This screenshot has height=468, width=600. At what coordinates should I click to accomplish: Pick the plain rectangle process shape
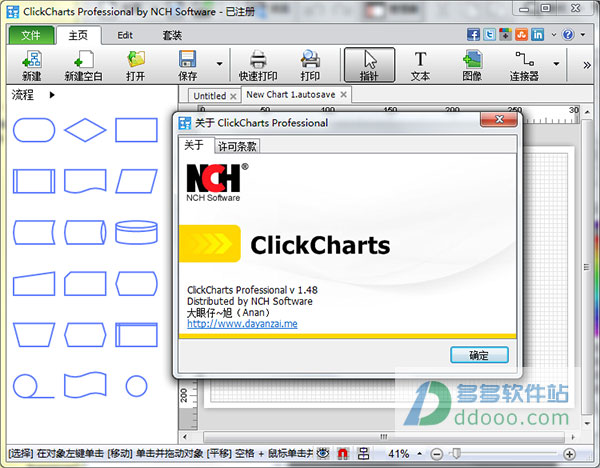coord(136,130)
